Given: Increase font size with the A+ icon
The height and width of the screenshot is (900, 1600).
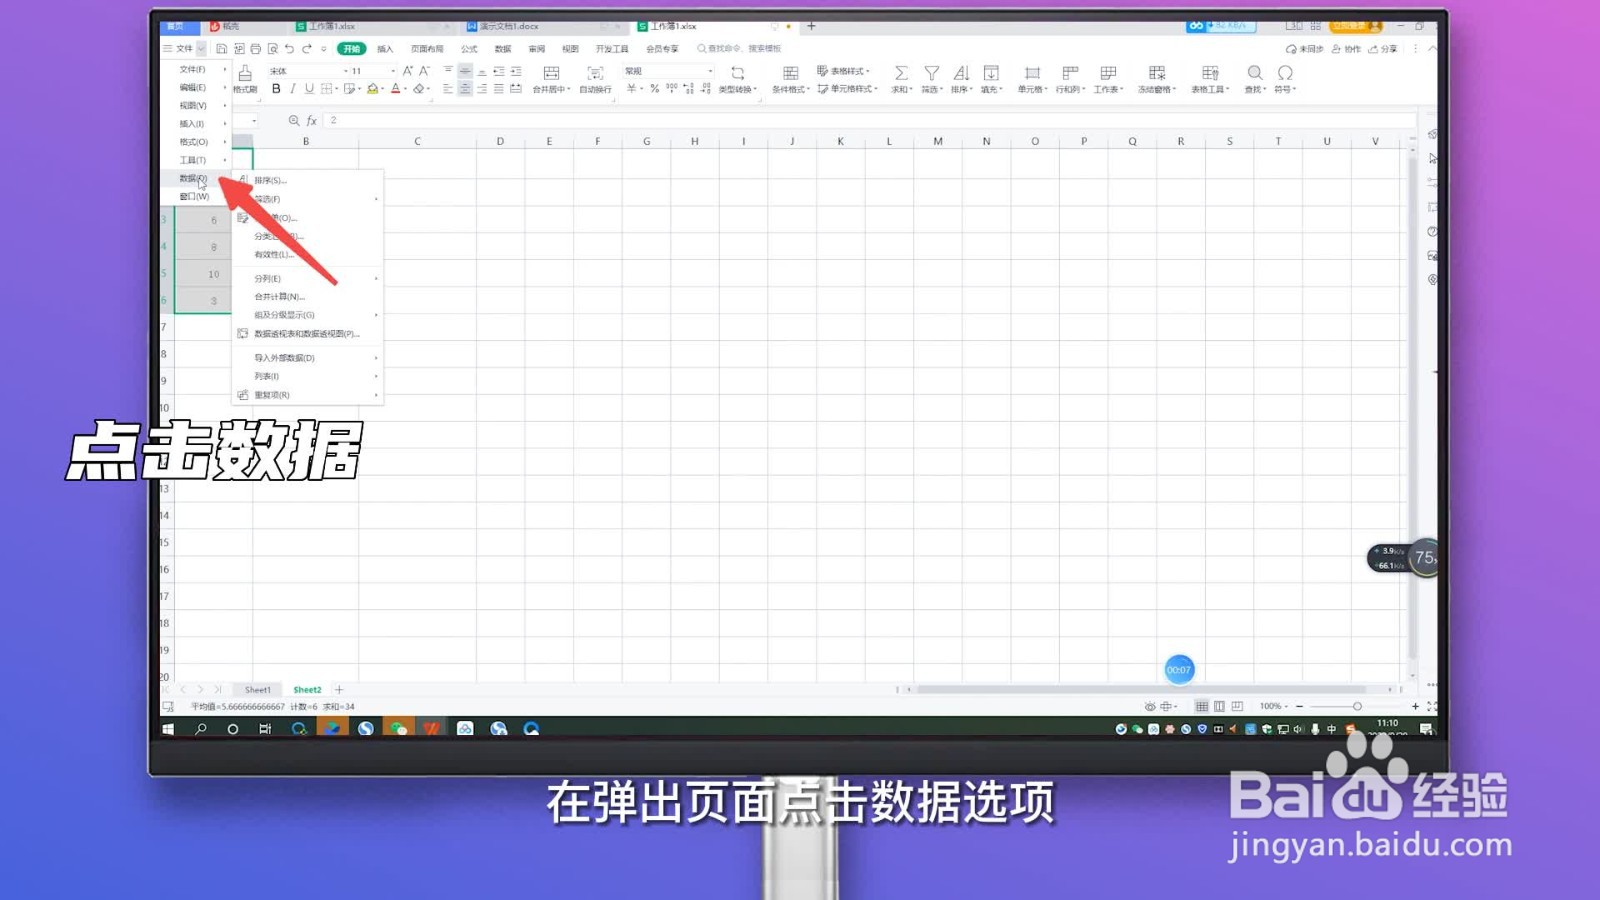Looking at the screenshot, I should click(x=408, y=71).
